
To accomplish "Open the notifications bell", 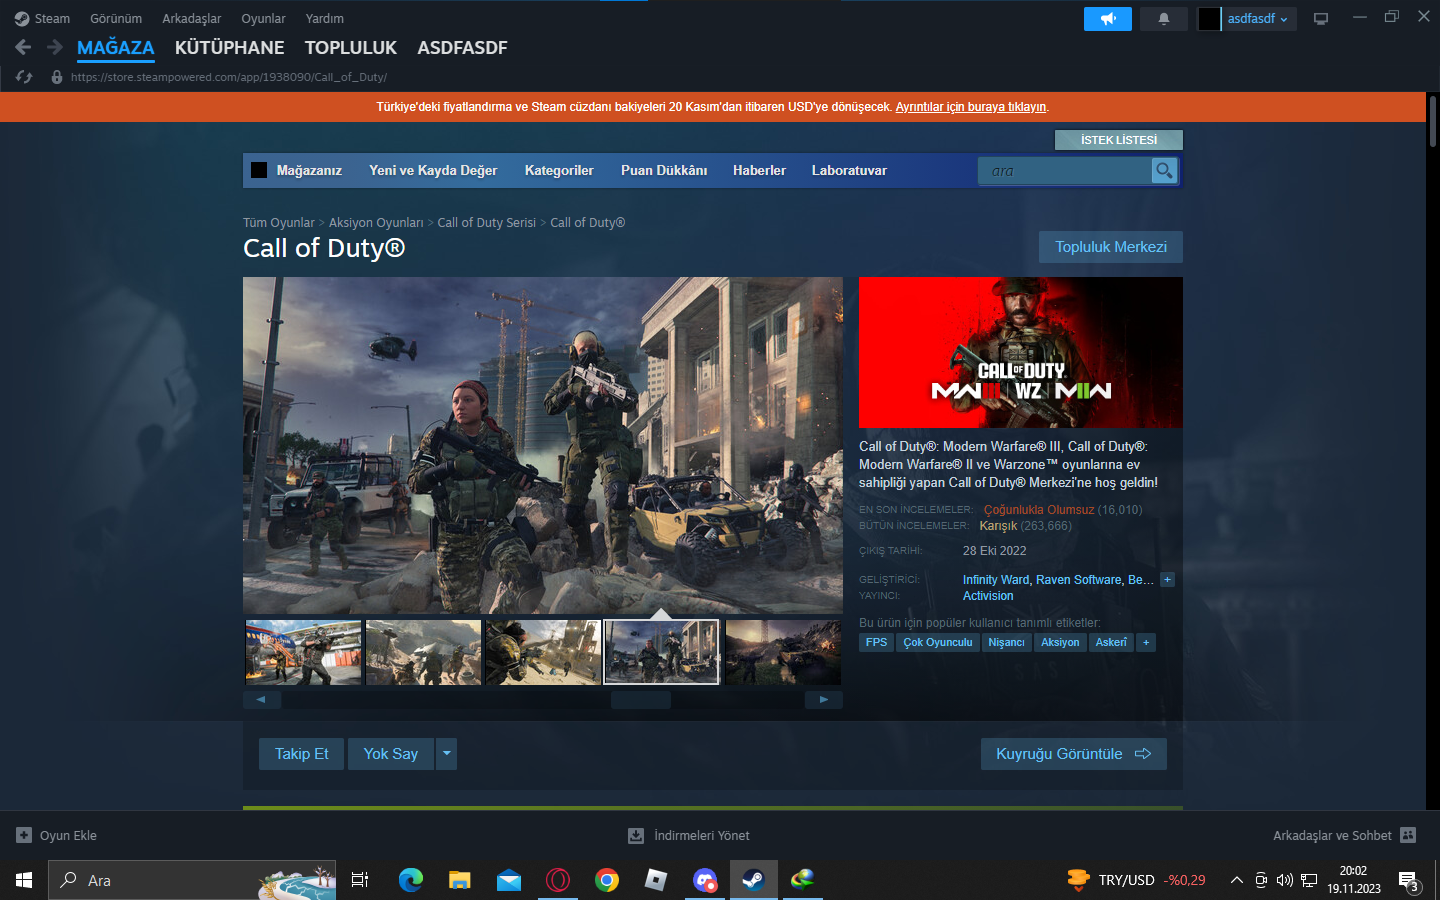I will [1164, 19].
